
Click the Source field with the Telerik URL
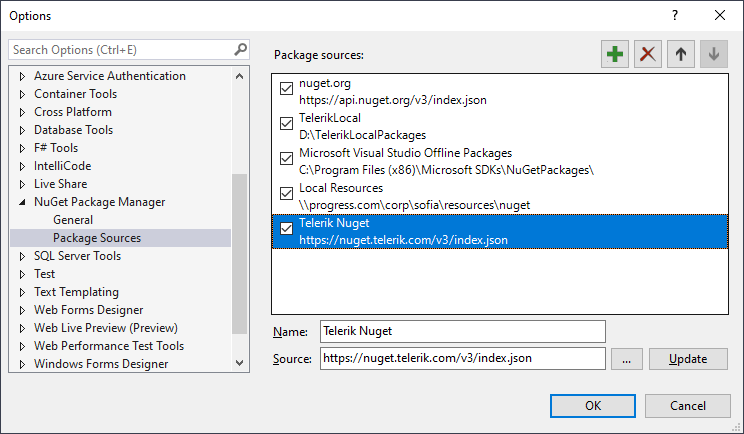[x=463, y=359]
